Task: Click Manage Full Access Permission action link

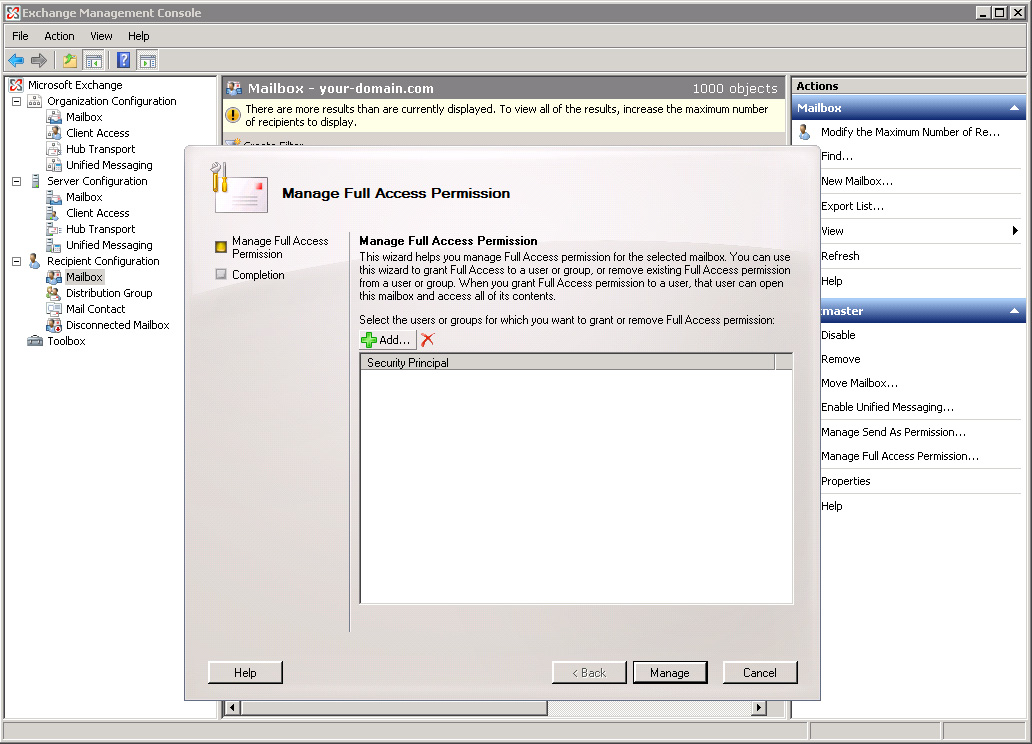Action: pos(900,456)
